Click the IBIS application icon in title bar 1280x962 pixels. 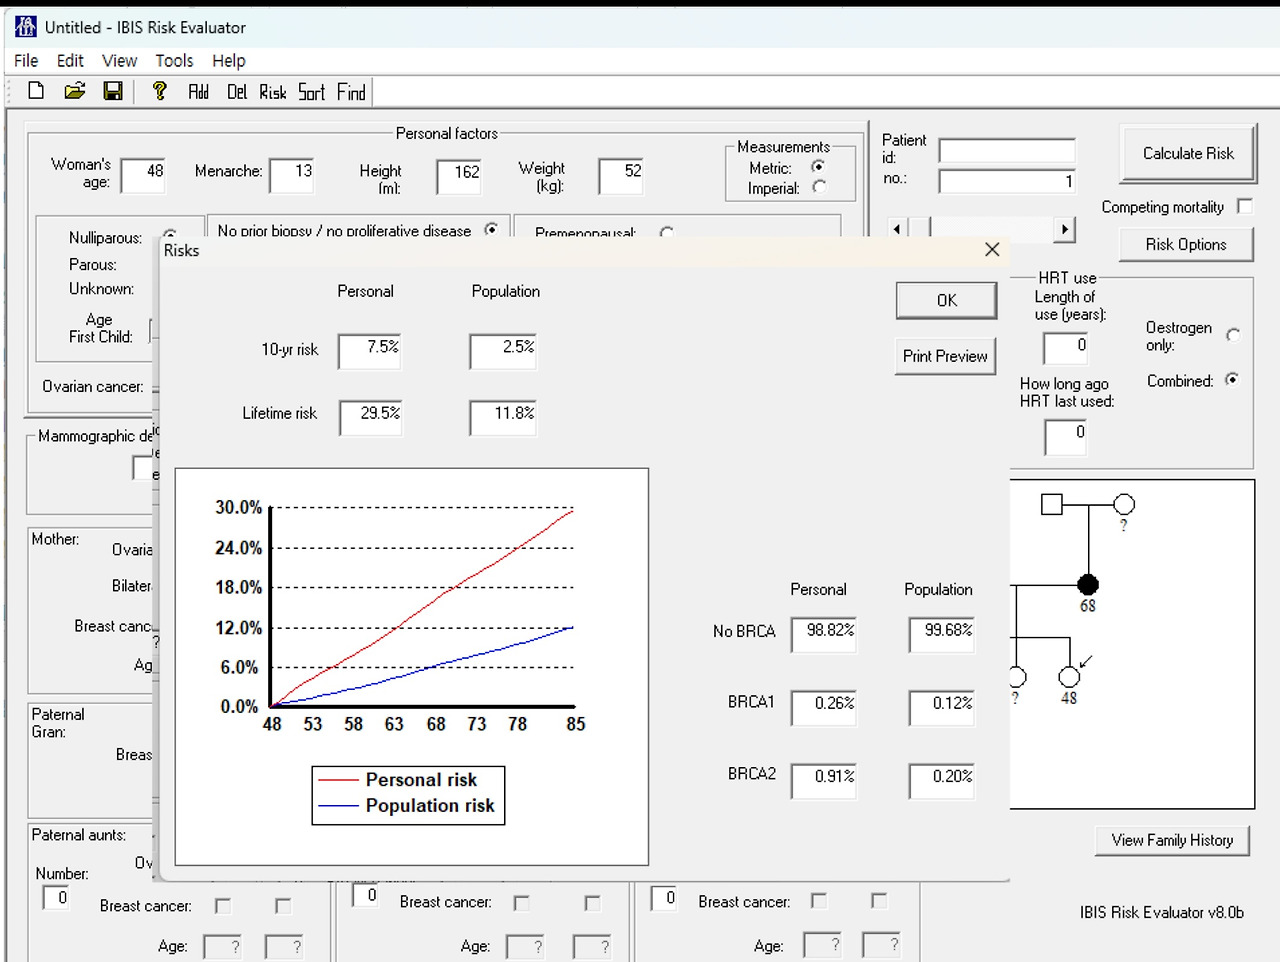26,27
